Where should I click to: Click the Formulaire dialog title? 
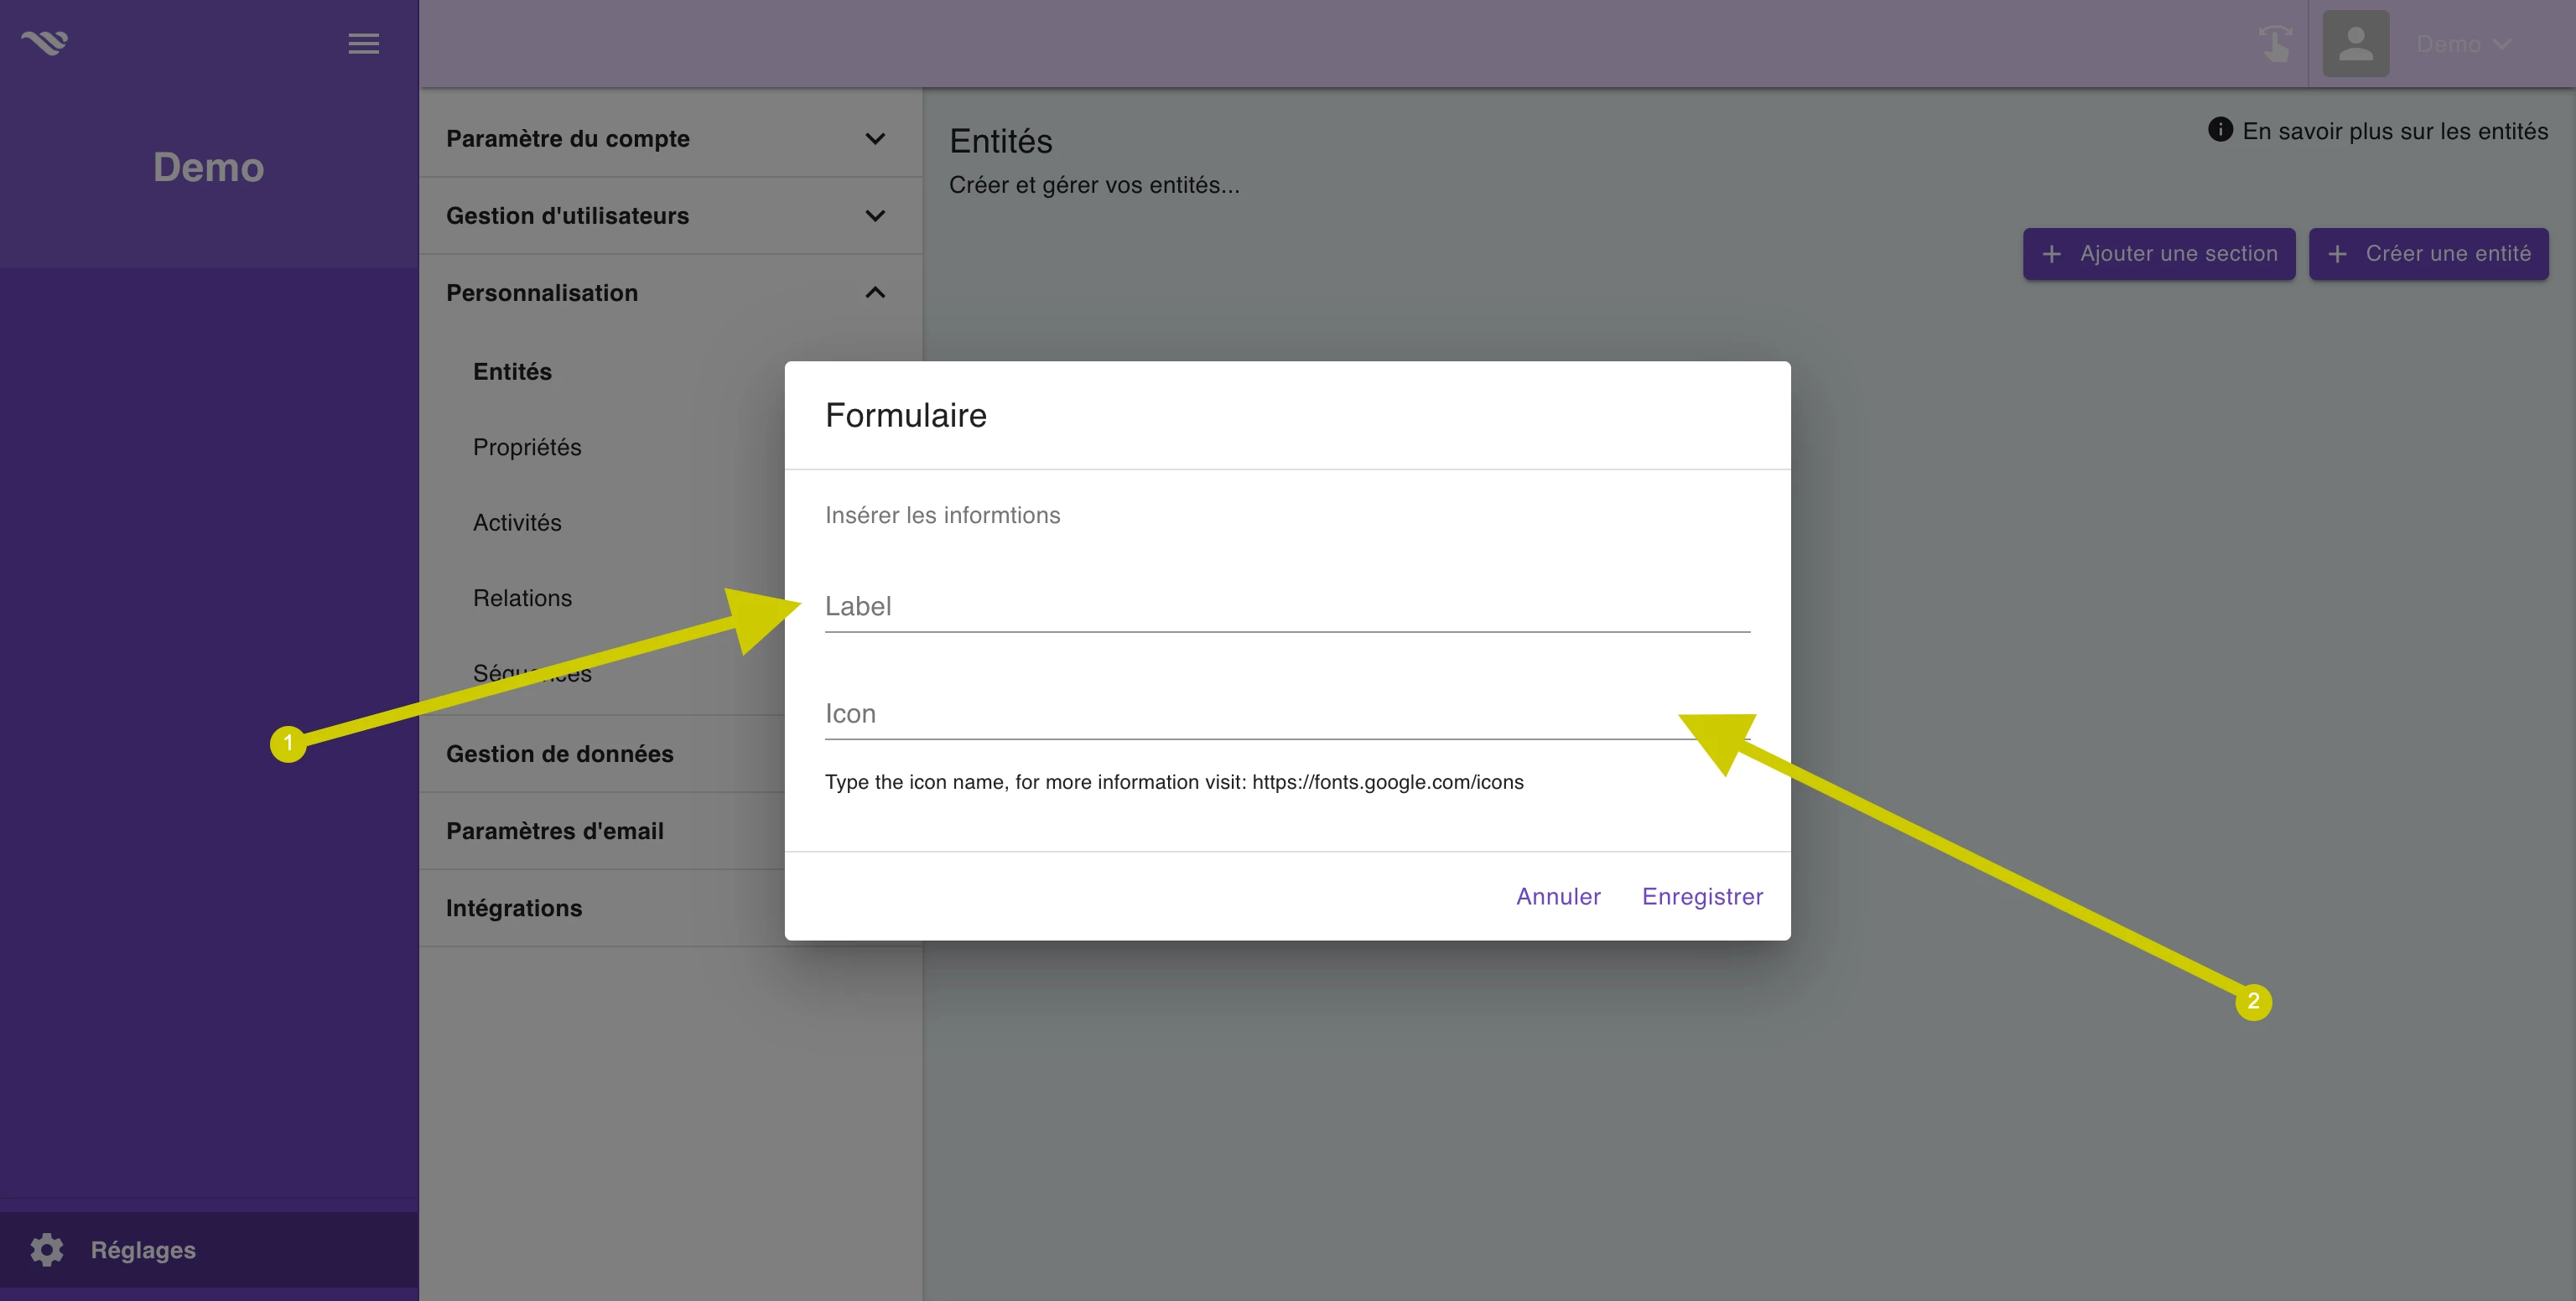click(905, 416)
